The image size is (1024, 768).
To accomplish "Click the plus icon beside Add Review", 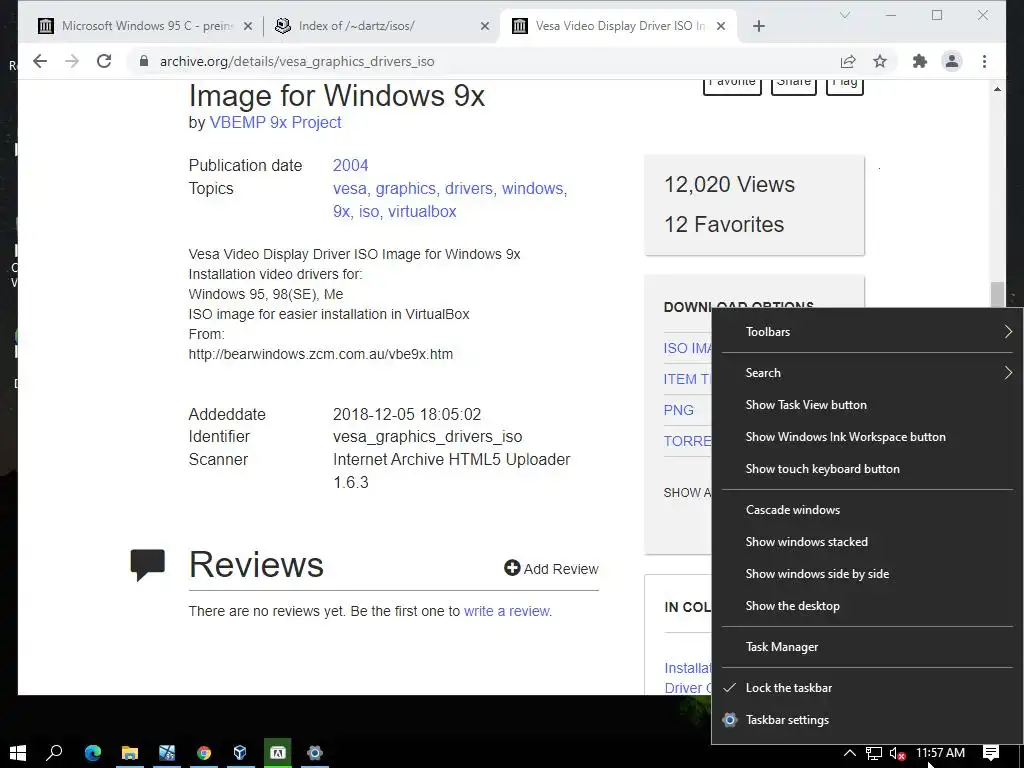I will coord(512,568).
